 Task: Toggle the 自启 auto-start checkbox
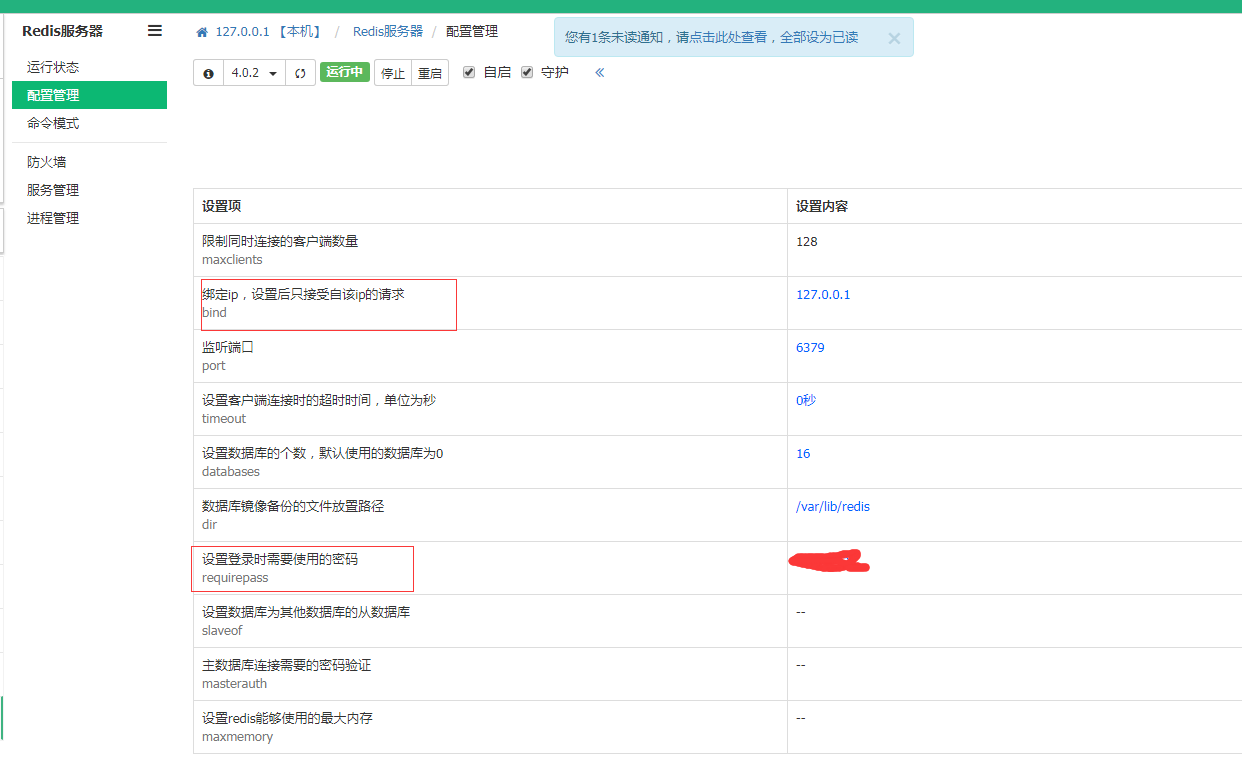[469, 72]
